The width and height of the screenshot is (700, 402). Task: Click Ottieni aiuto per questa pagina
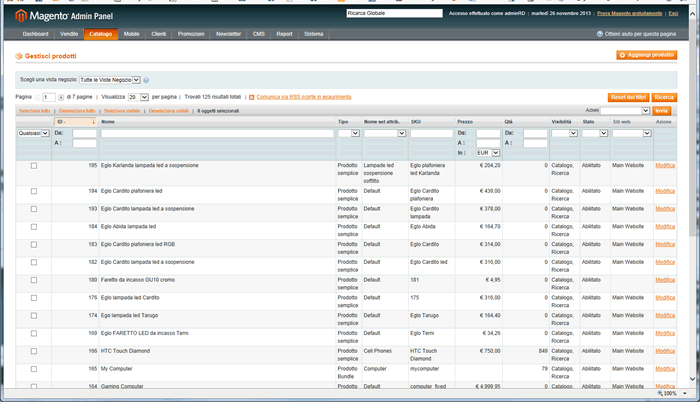(x=640, y=34)
